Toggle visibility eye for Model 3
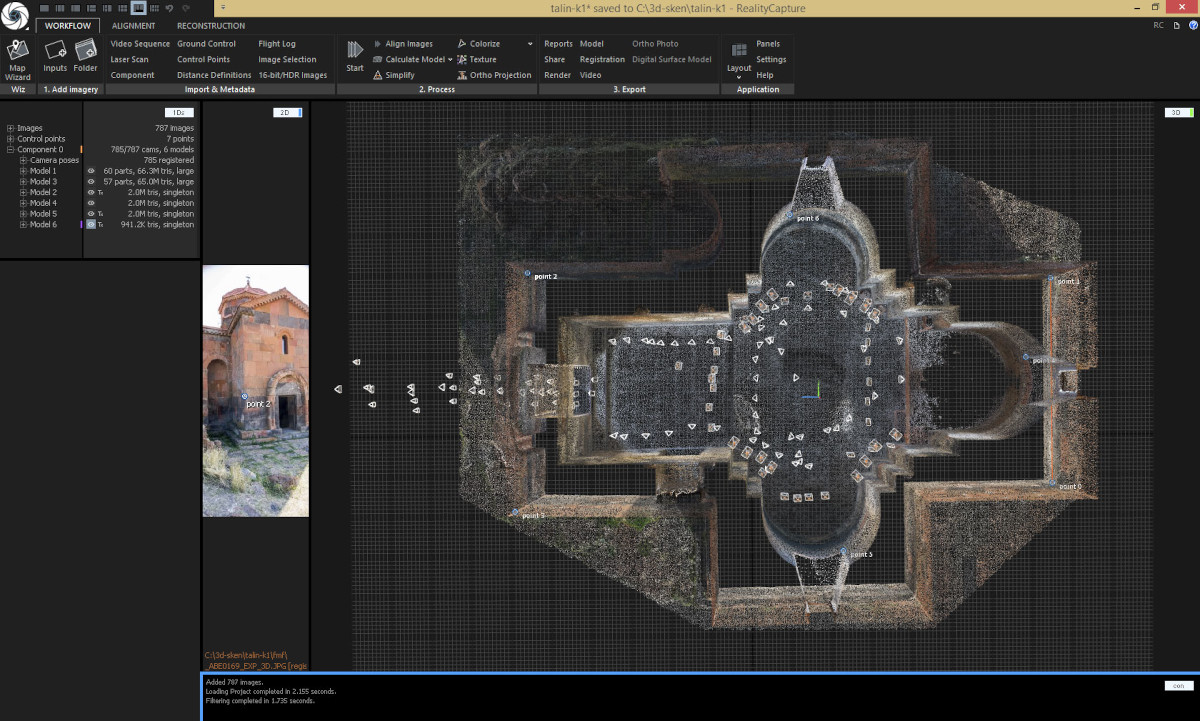 pyautogui.click(x=91, y=182)
